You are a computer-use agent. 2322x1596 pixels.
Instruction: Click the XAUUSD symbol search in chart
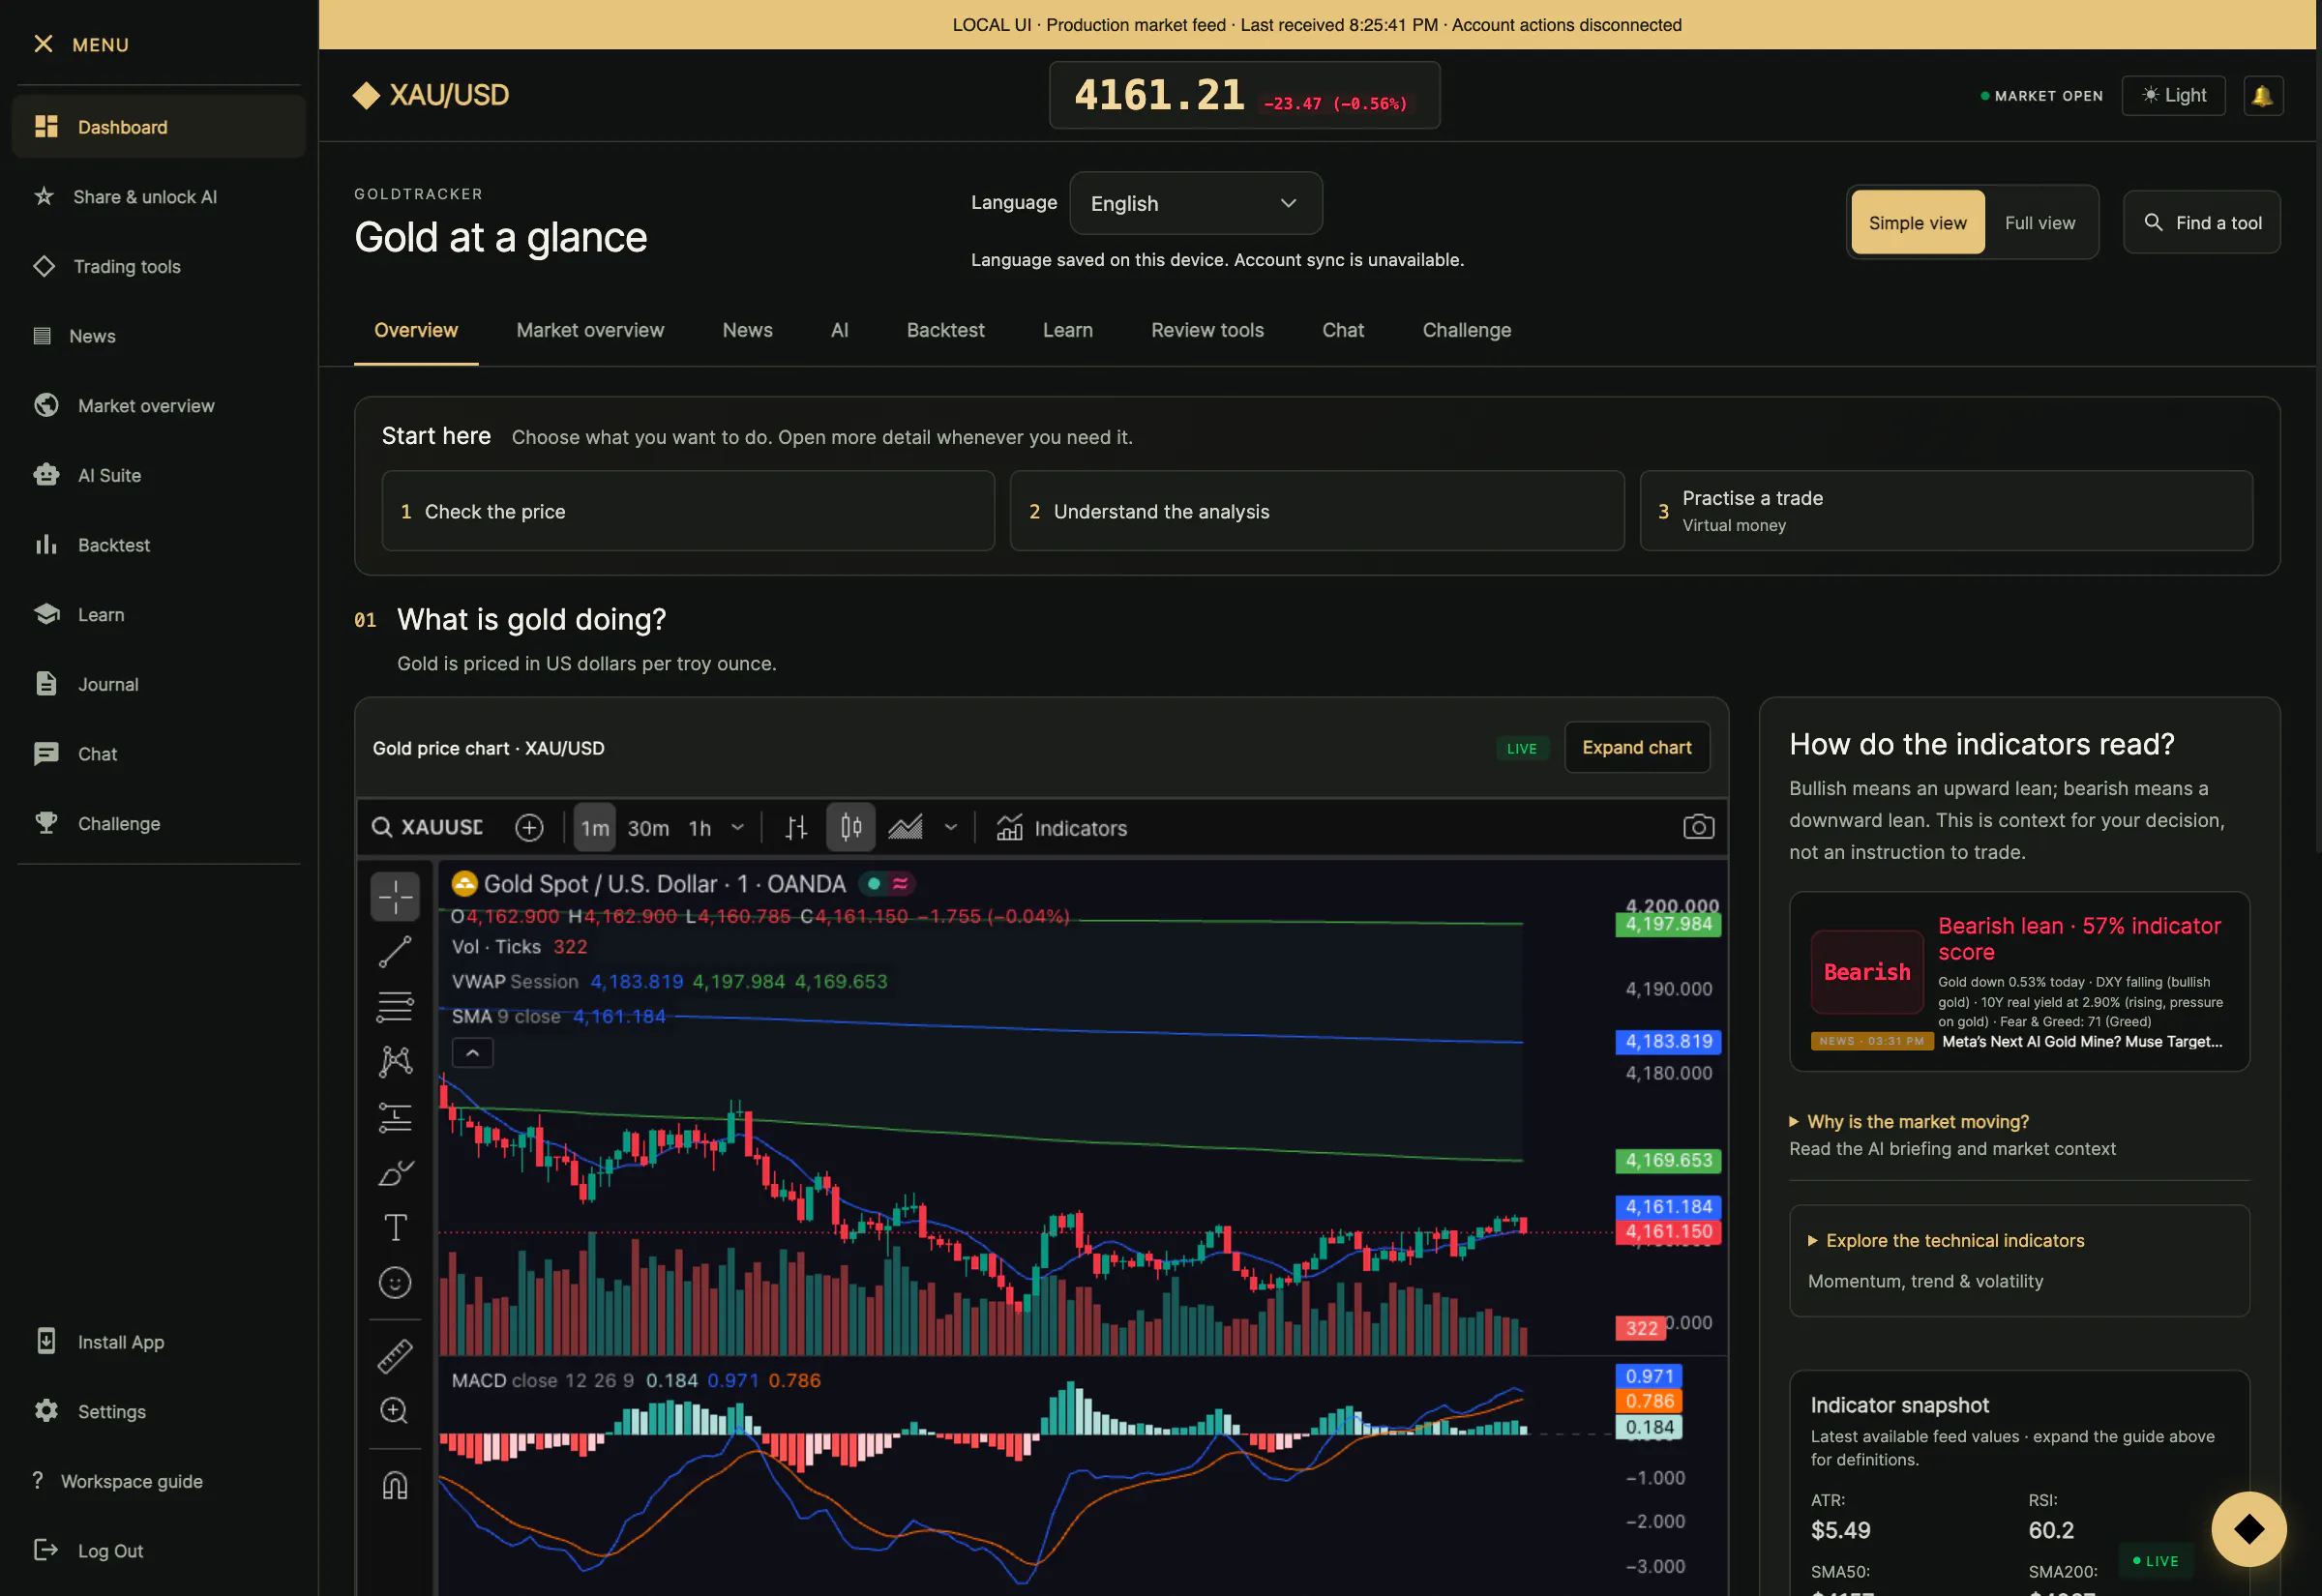(x=428, y=827)
